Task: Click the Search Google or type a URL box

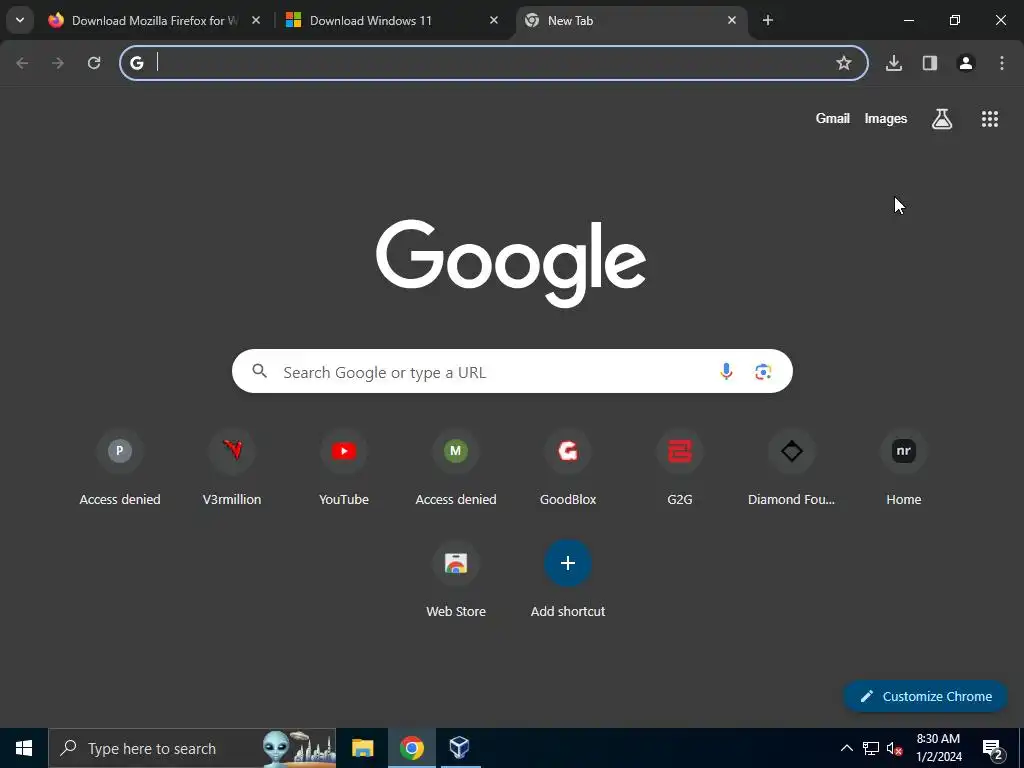Action: click(x=512, y=371)
